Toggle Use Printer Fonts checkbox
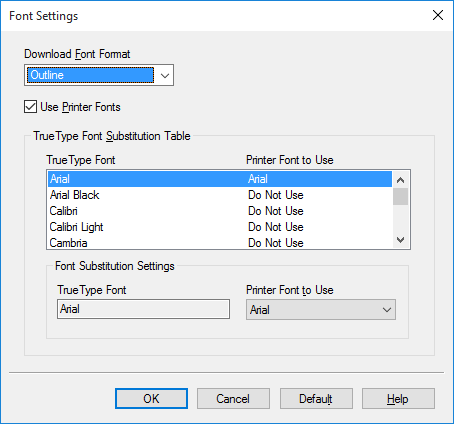This screenshot has width=454, height=424. point(30,107)
